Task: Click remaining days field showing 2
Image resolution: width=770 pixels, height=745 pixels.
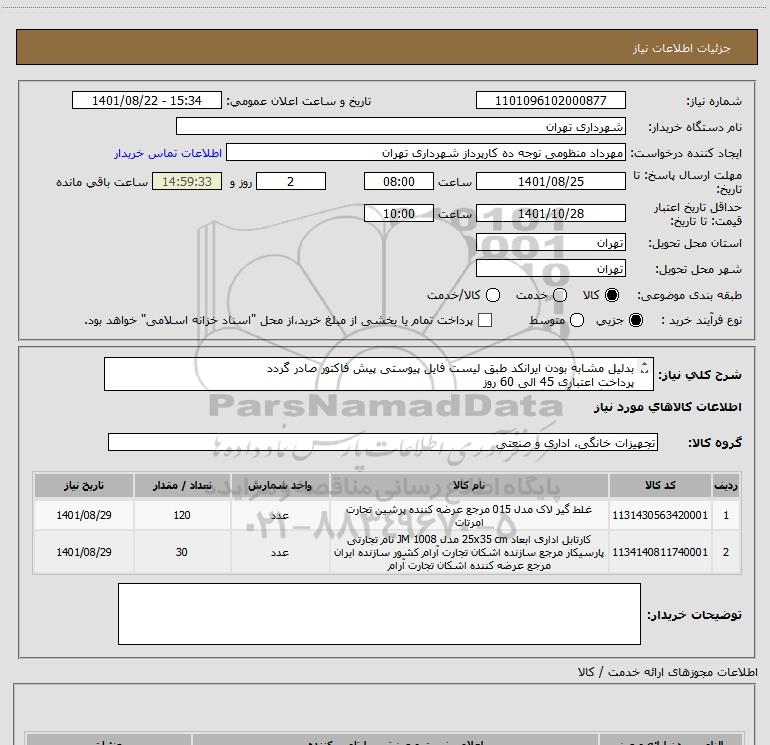Action: pos(291,181)
